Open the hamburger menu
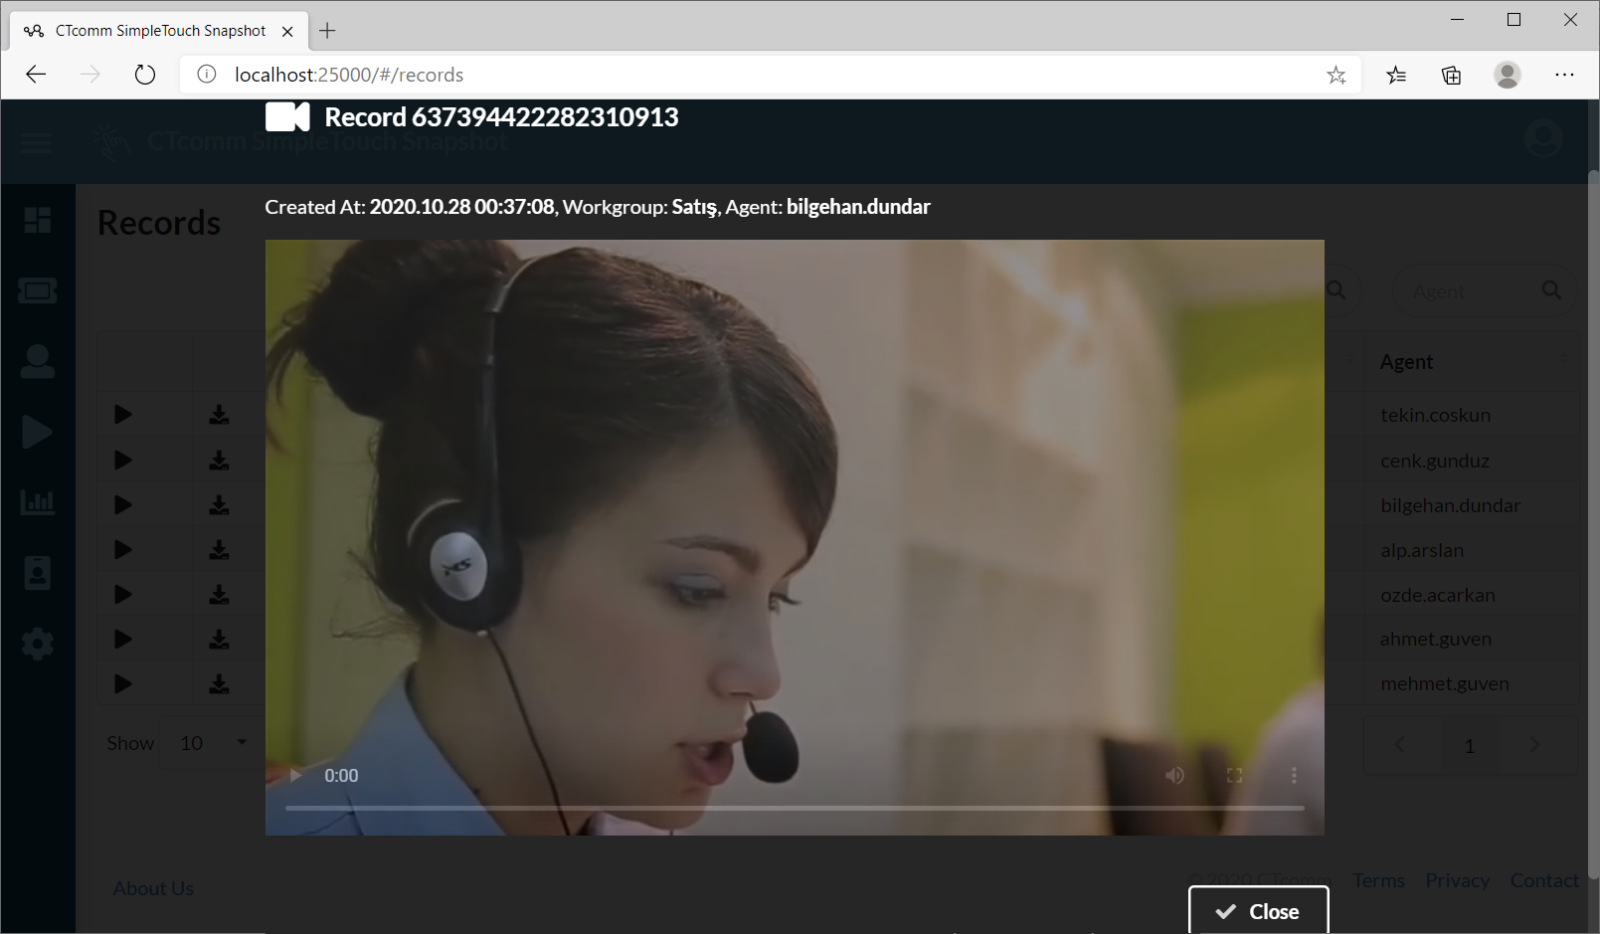Viewport: 1600px width, 934px height. coord(37,143)
